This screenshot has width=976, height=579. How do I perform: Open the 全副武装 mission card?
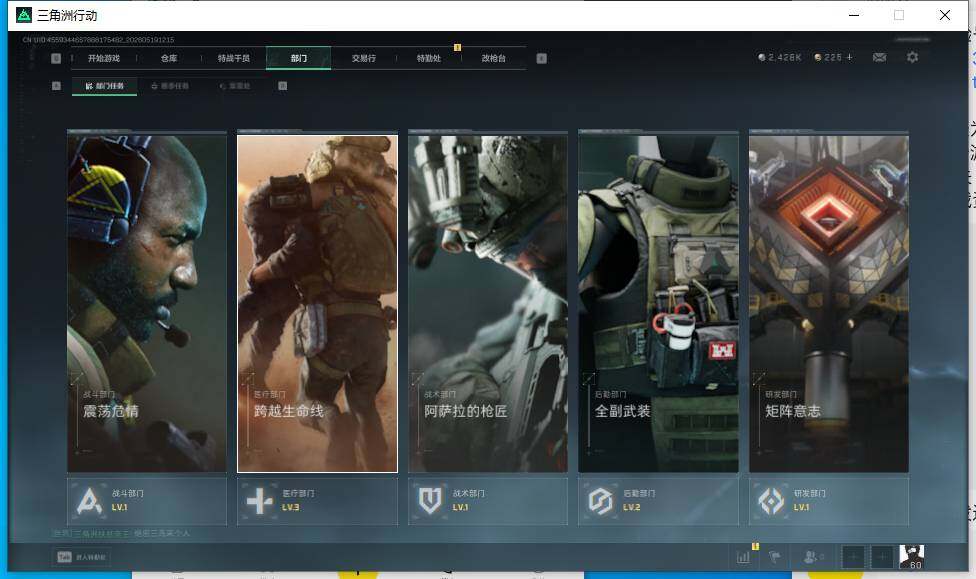659,302
